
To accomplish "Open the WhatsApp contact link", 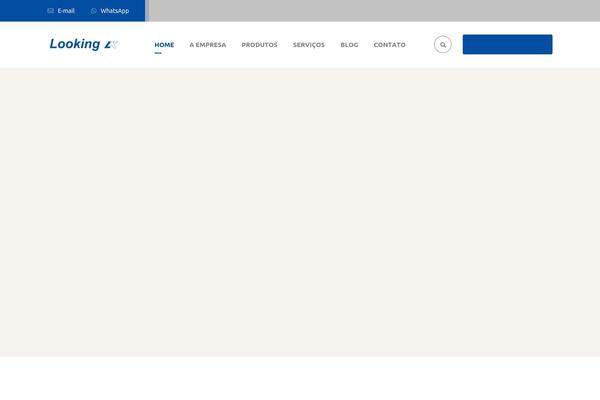I will 110,11.
